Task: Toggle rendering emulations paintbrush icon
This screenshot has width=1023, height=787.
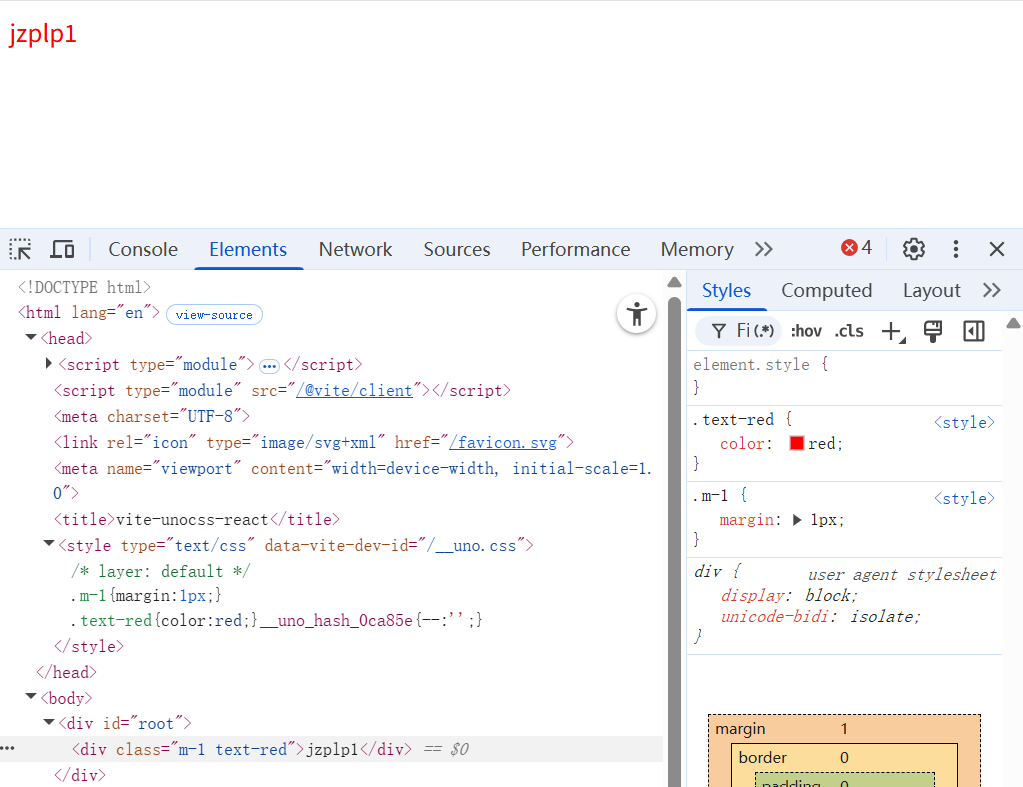Action: pyautogui.click(x=933, y=332)
